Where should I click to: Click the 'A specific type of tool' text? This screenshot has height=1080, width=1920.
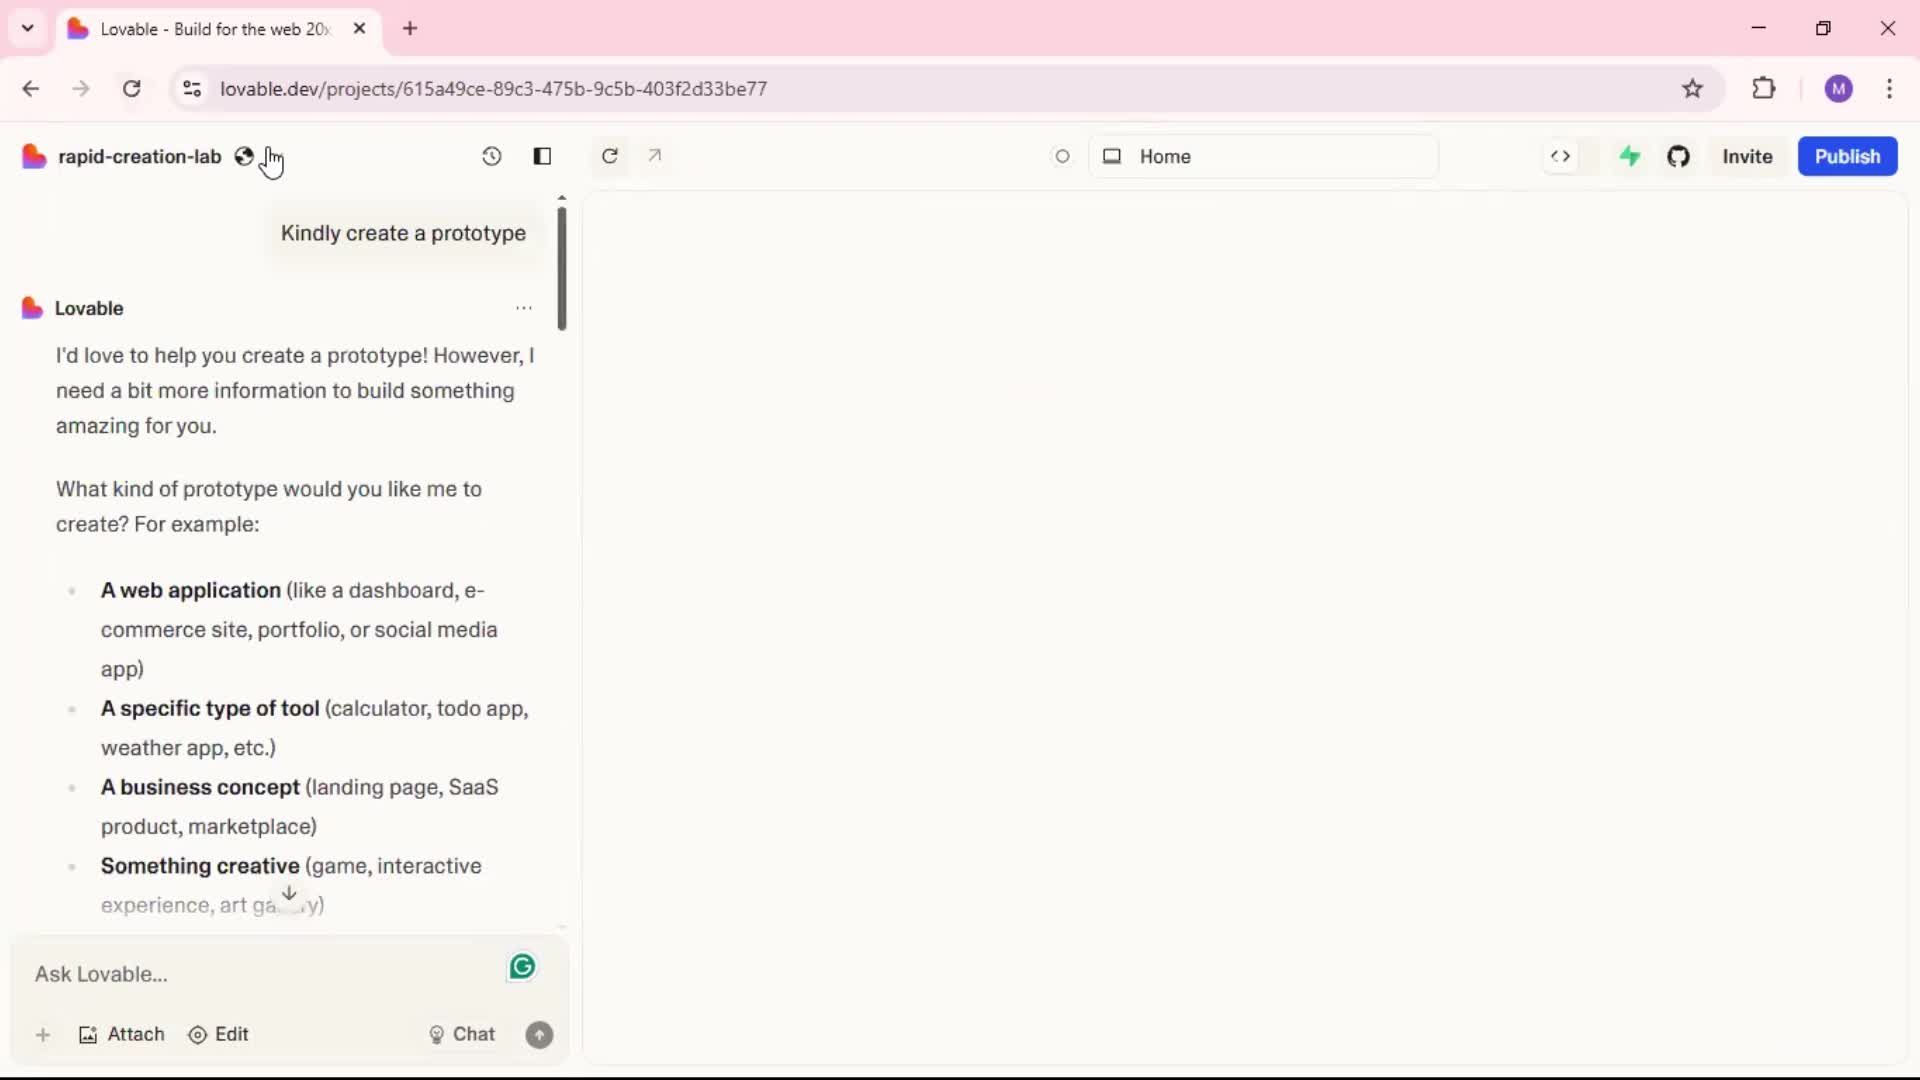click(210, 709)
